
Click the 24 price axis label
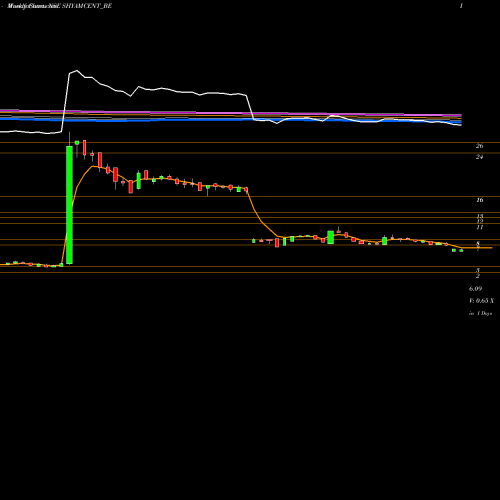(x=479, y=157)
